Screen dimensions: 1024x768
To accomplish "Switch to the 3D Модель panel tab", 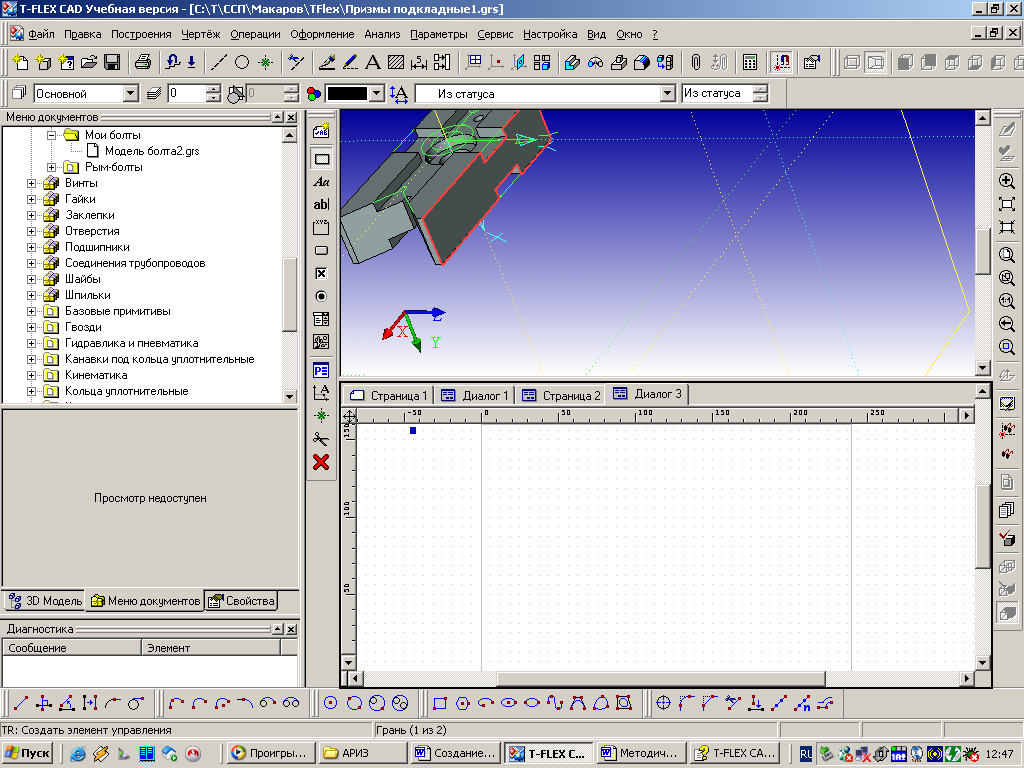I will [45, 601].
